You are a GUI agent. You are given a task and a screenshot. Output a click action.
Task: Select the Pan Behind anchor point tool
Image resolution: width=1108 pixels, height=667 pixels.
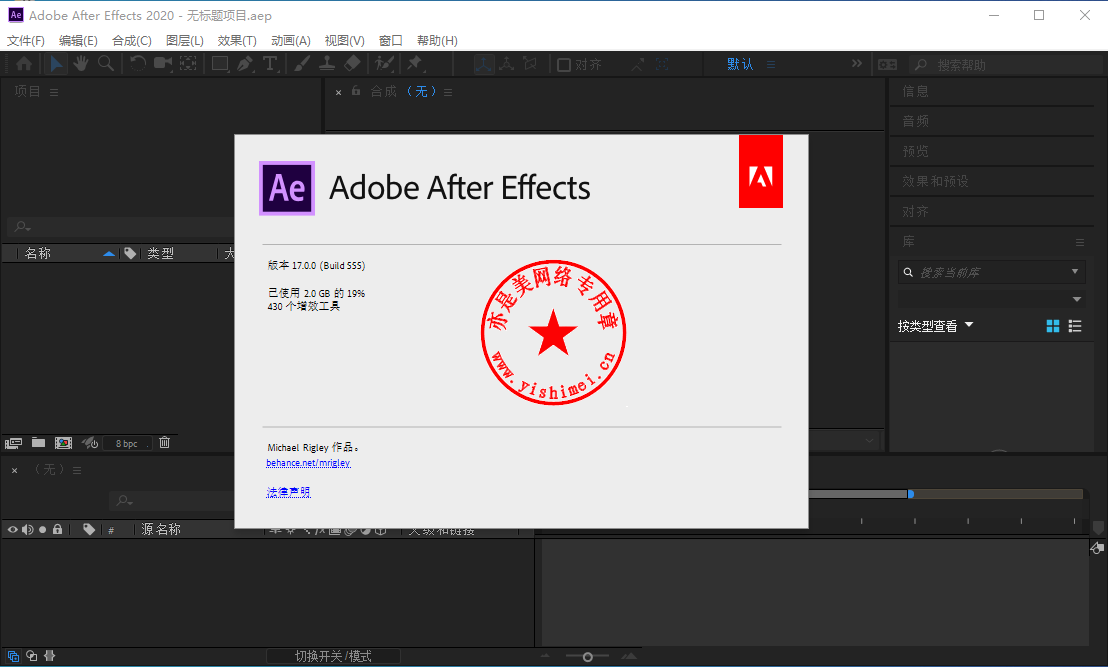188,64
